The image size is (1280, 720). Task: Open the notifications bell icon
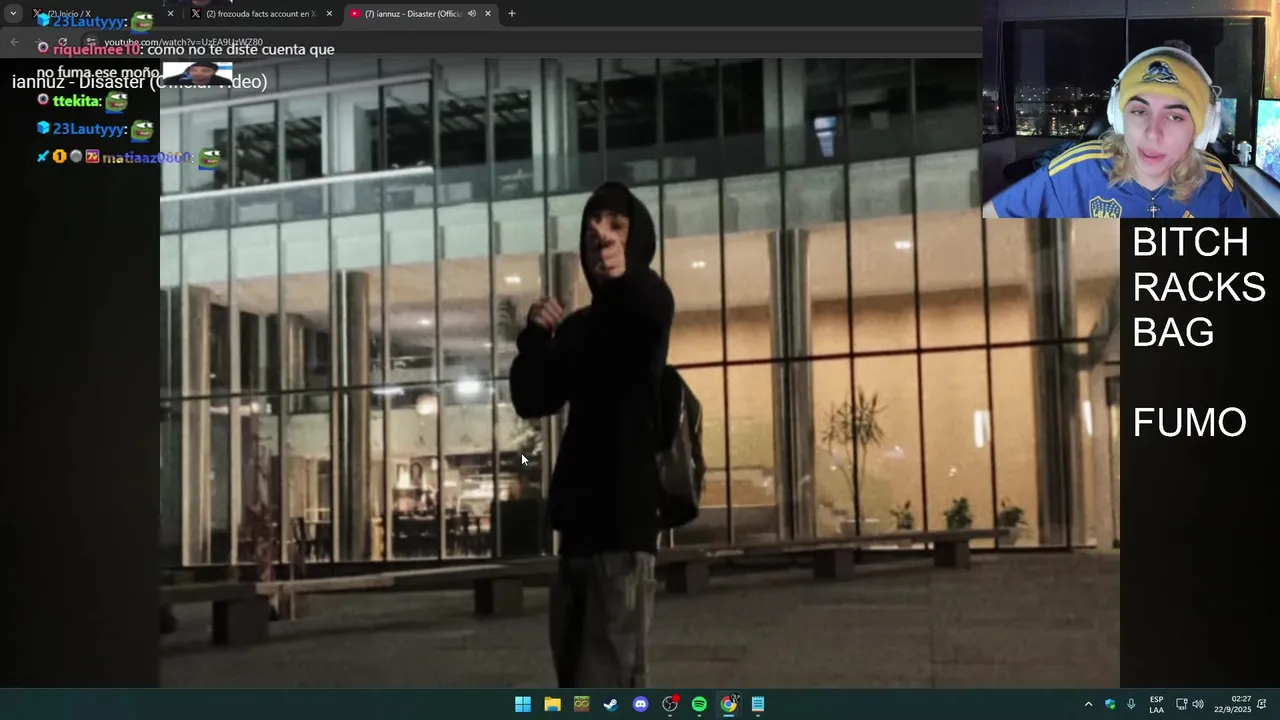pyautogui.click(x=1262, y=704)
